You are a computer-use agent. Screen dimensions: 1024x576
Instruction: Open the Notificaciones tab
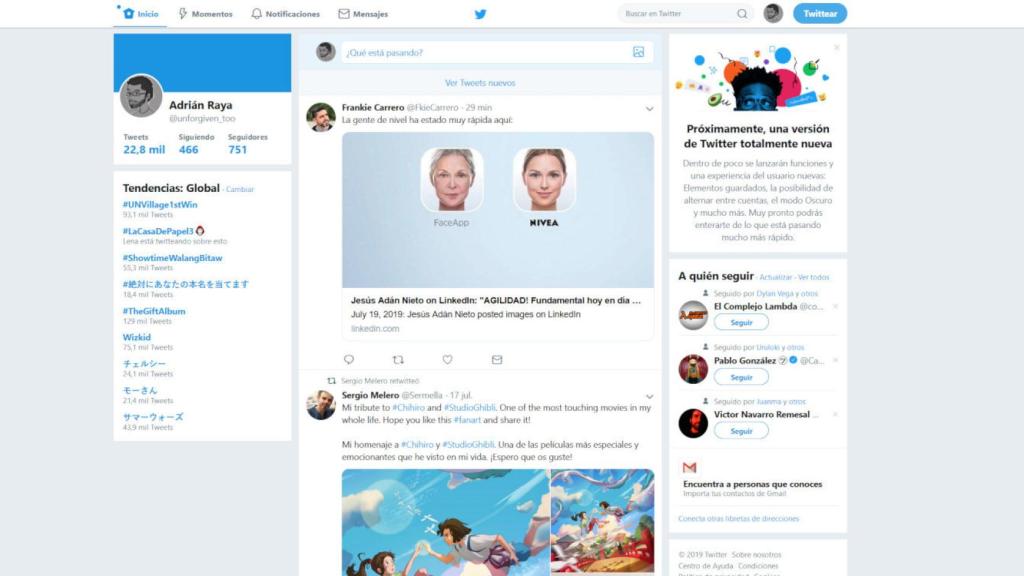285,14
